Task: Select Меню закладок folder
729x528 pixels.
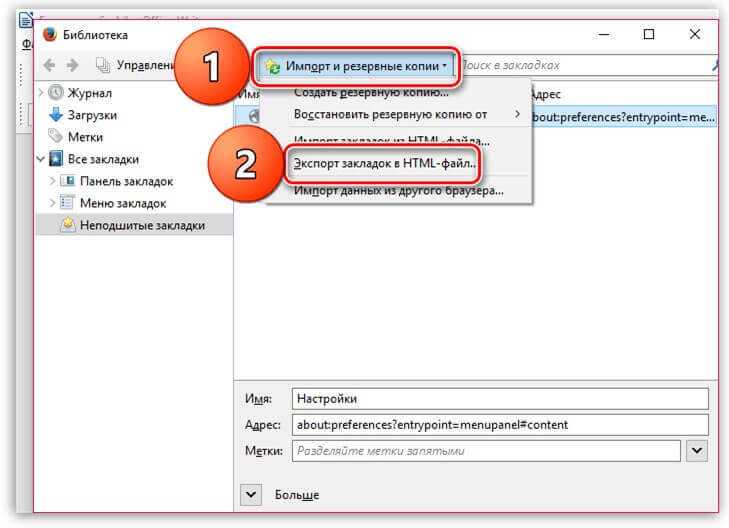Action: click(123, 203)
